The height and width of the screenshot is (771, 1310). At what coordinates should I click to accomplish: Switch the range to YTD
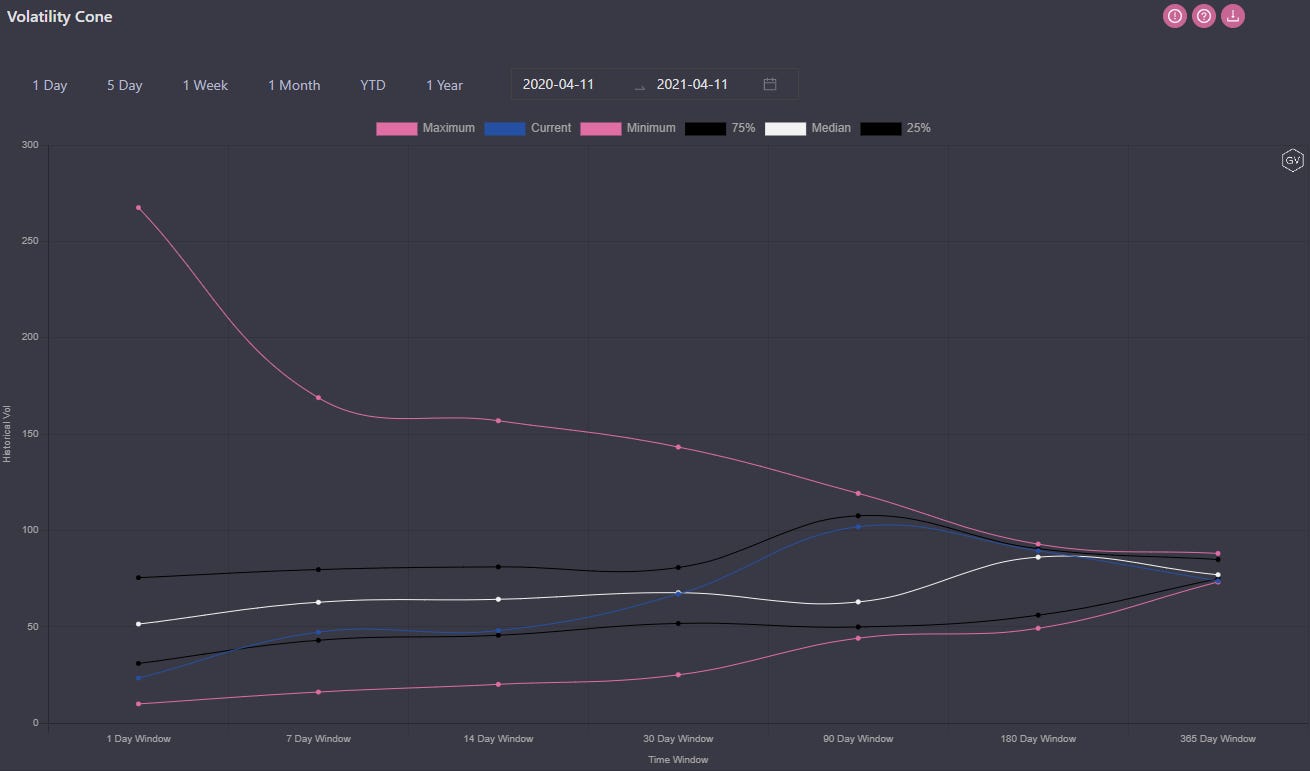(373, 85)
